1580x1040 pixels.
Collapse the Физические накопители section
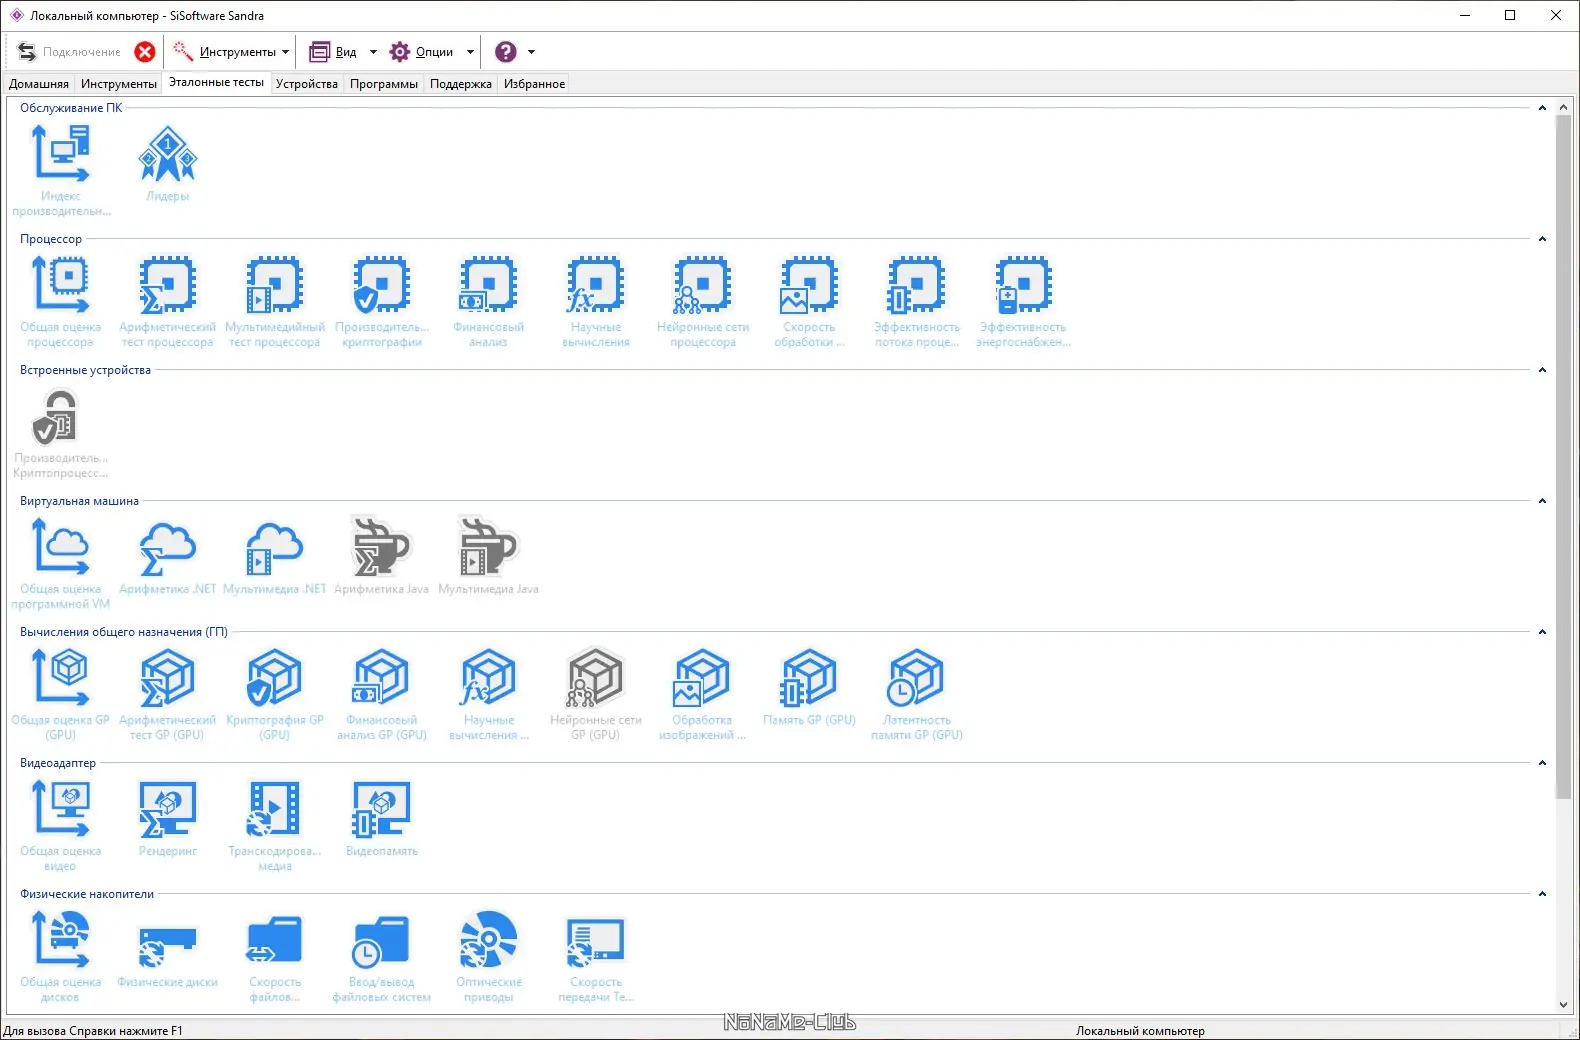point(1542,894)
